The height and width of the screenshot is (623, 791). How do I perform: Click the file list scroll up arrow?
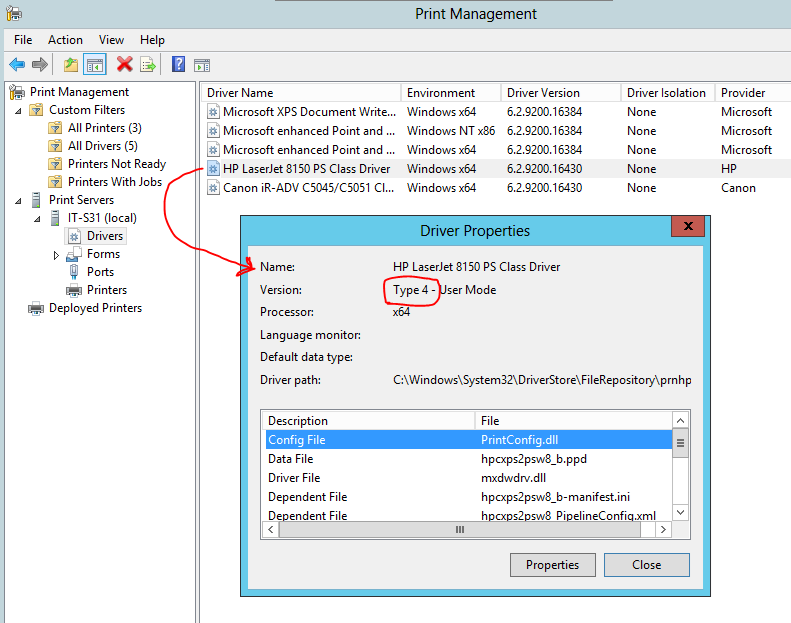[681, 420]
